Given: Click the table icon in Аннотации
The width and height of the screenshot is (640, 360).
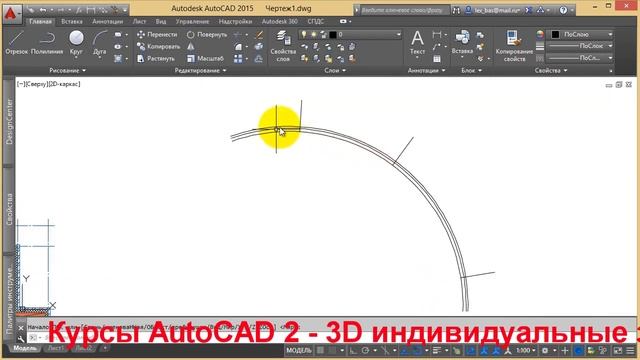Looking at the screenshot, I should point(437,59).
